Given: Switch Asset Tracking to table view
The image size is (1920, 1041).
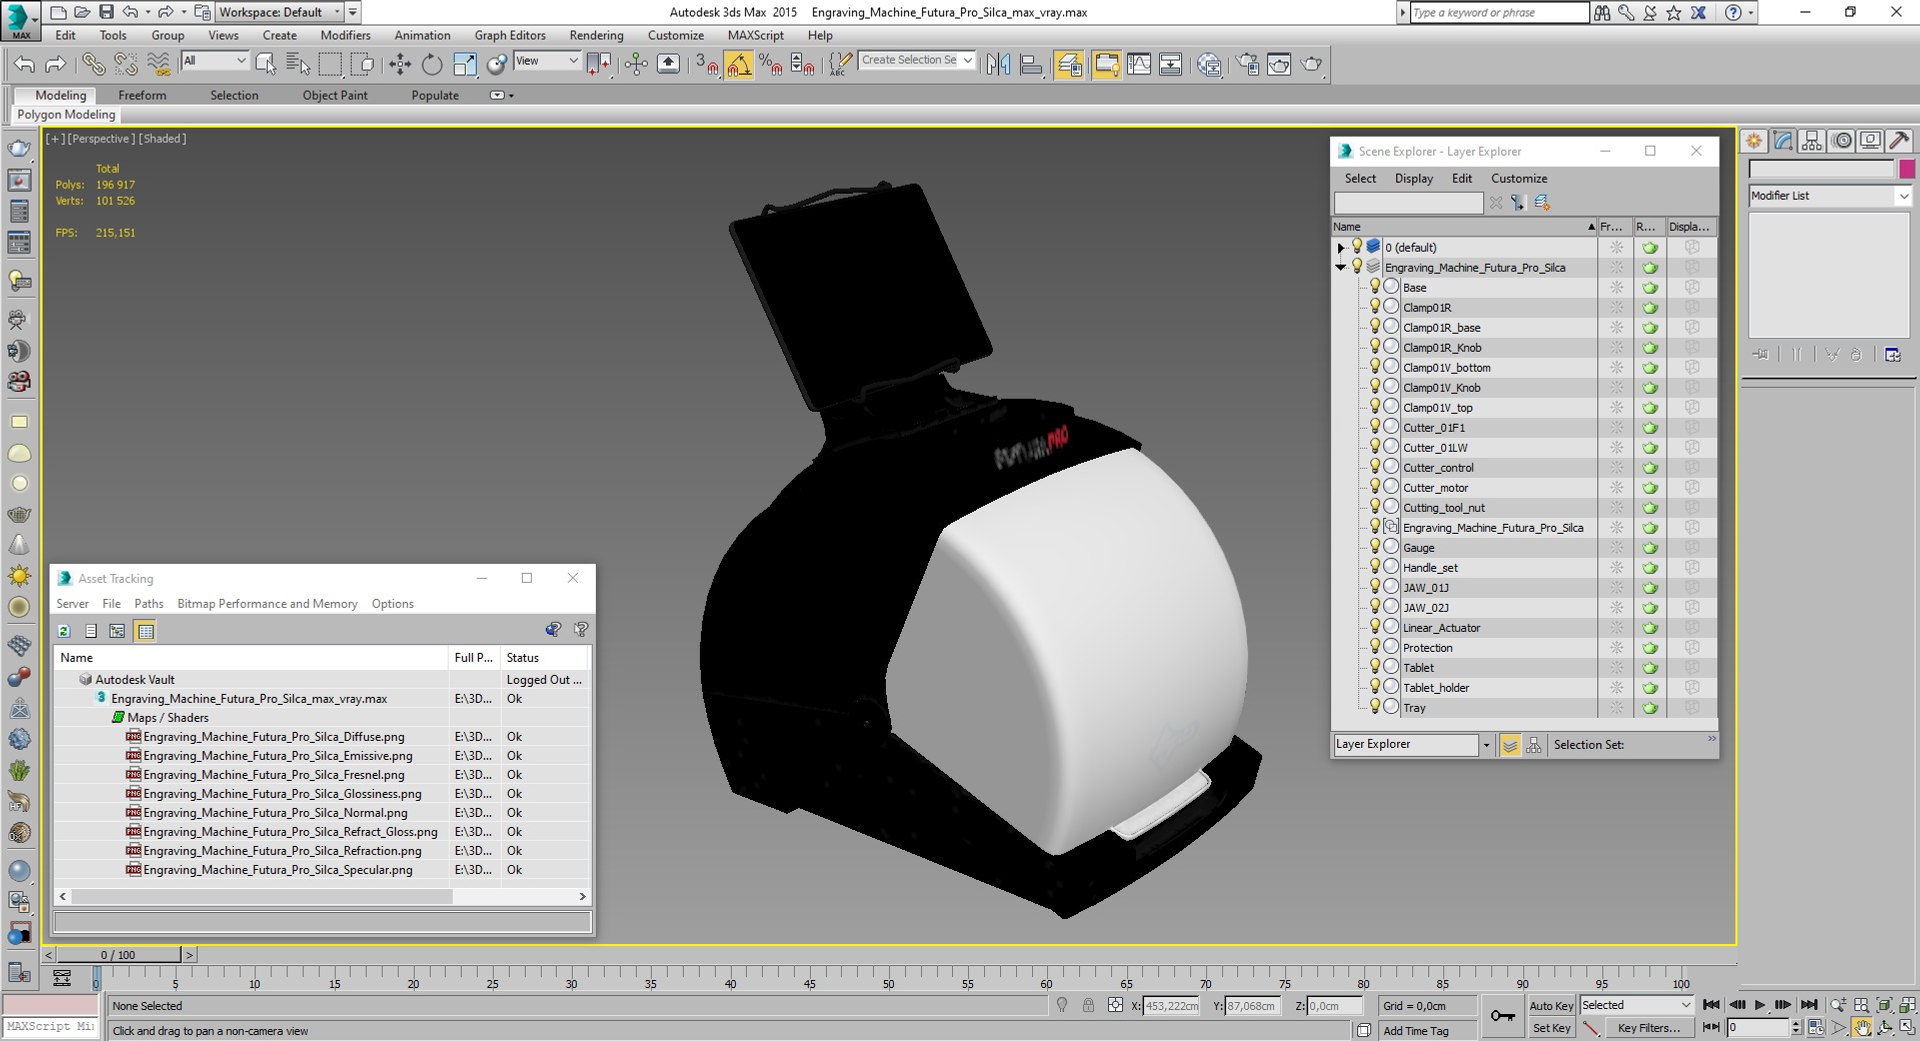Looking at the screenshot, I should [x=146, y=631].
